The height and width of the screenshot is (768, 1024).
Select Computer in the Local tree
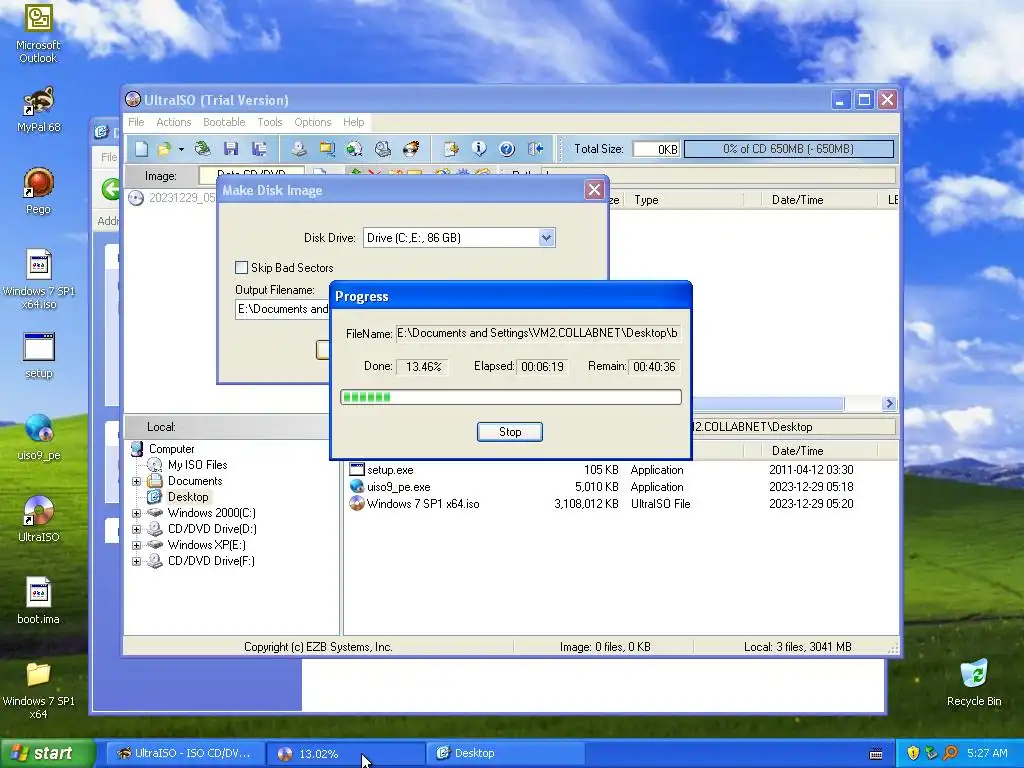tap(171, 449)
